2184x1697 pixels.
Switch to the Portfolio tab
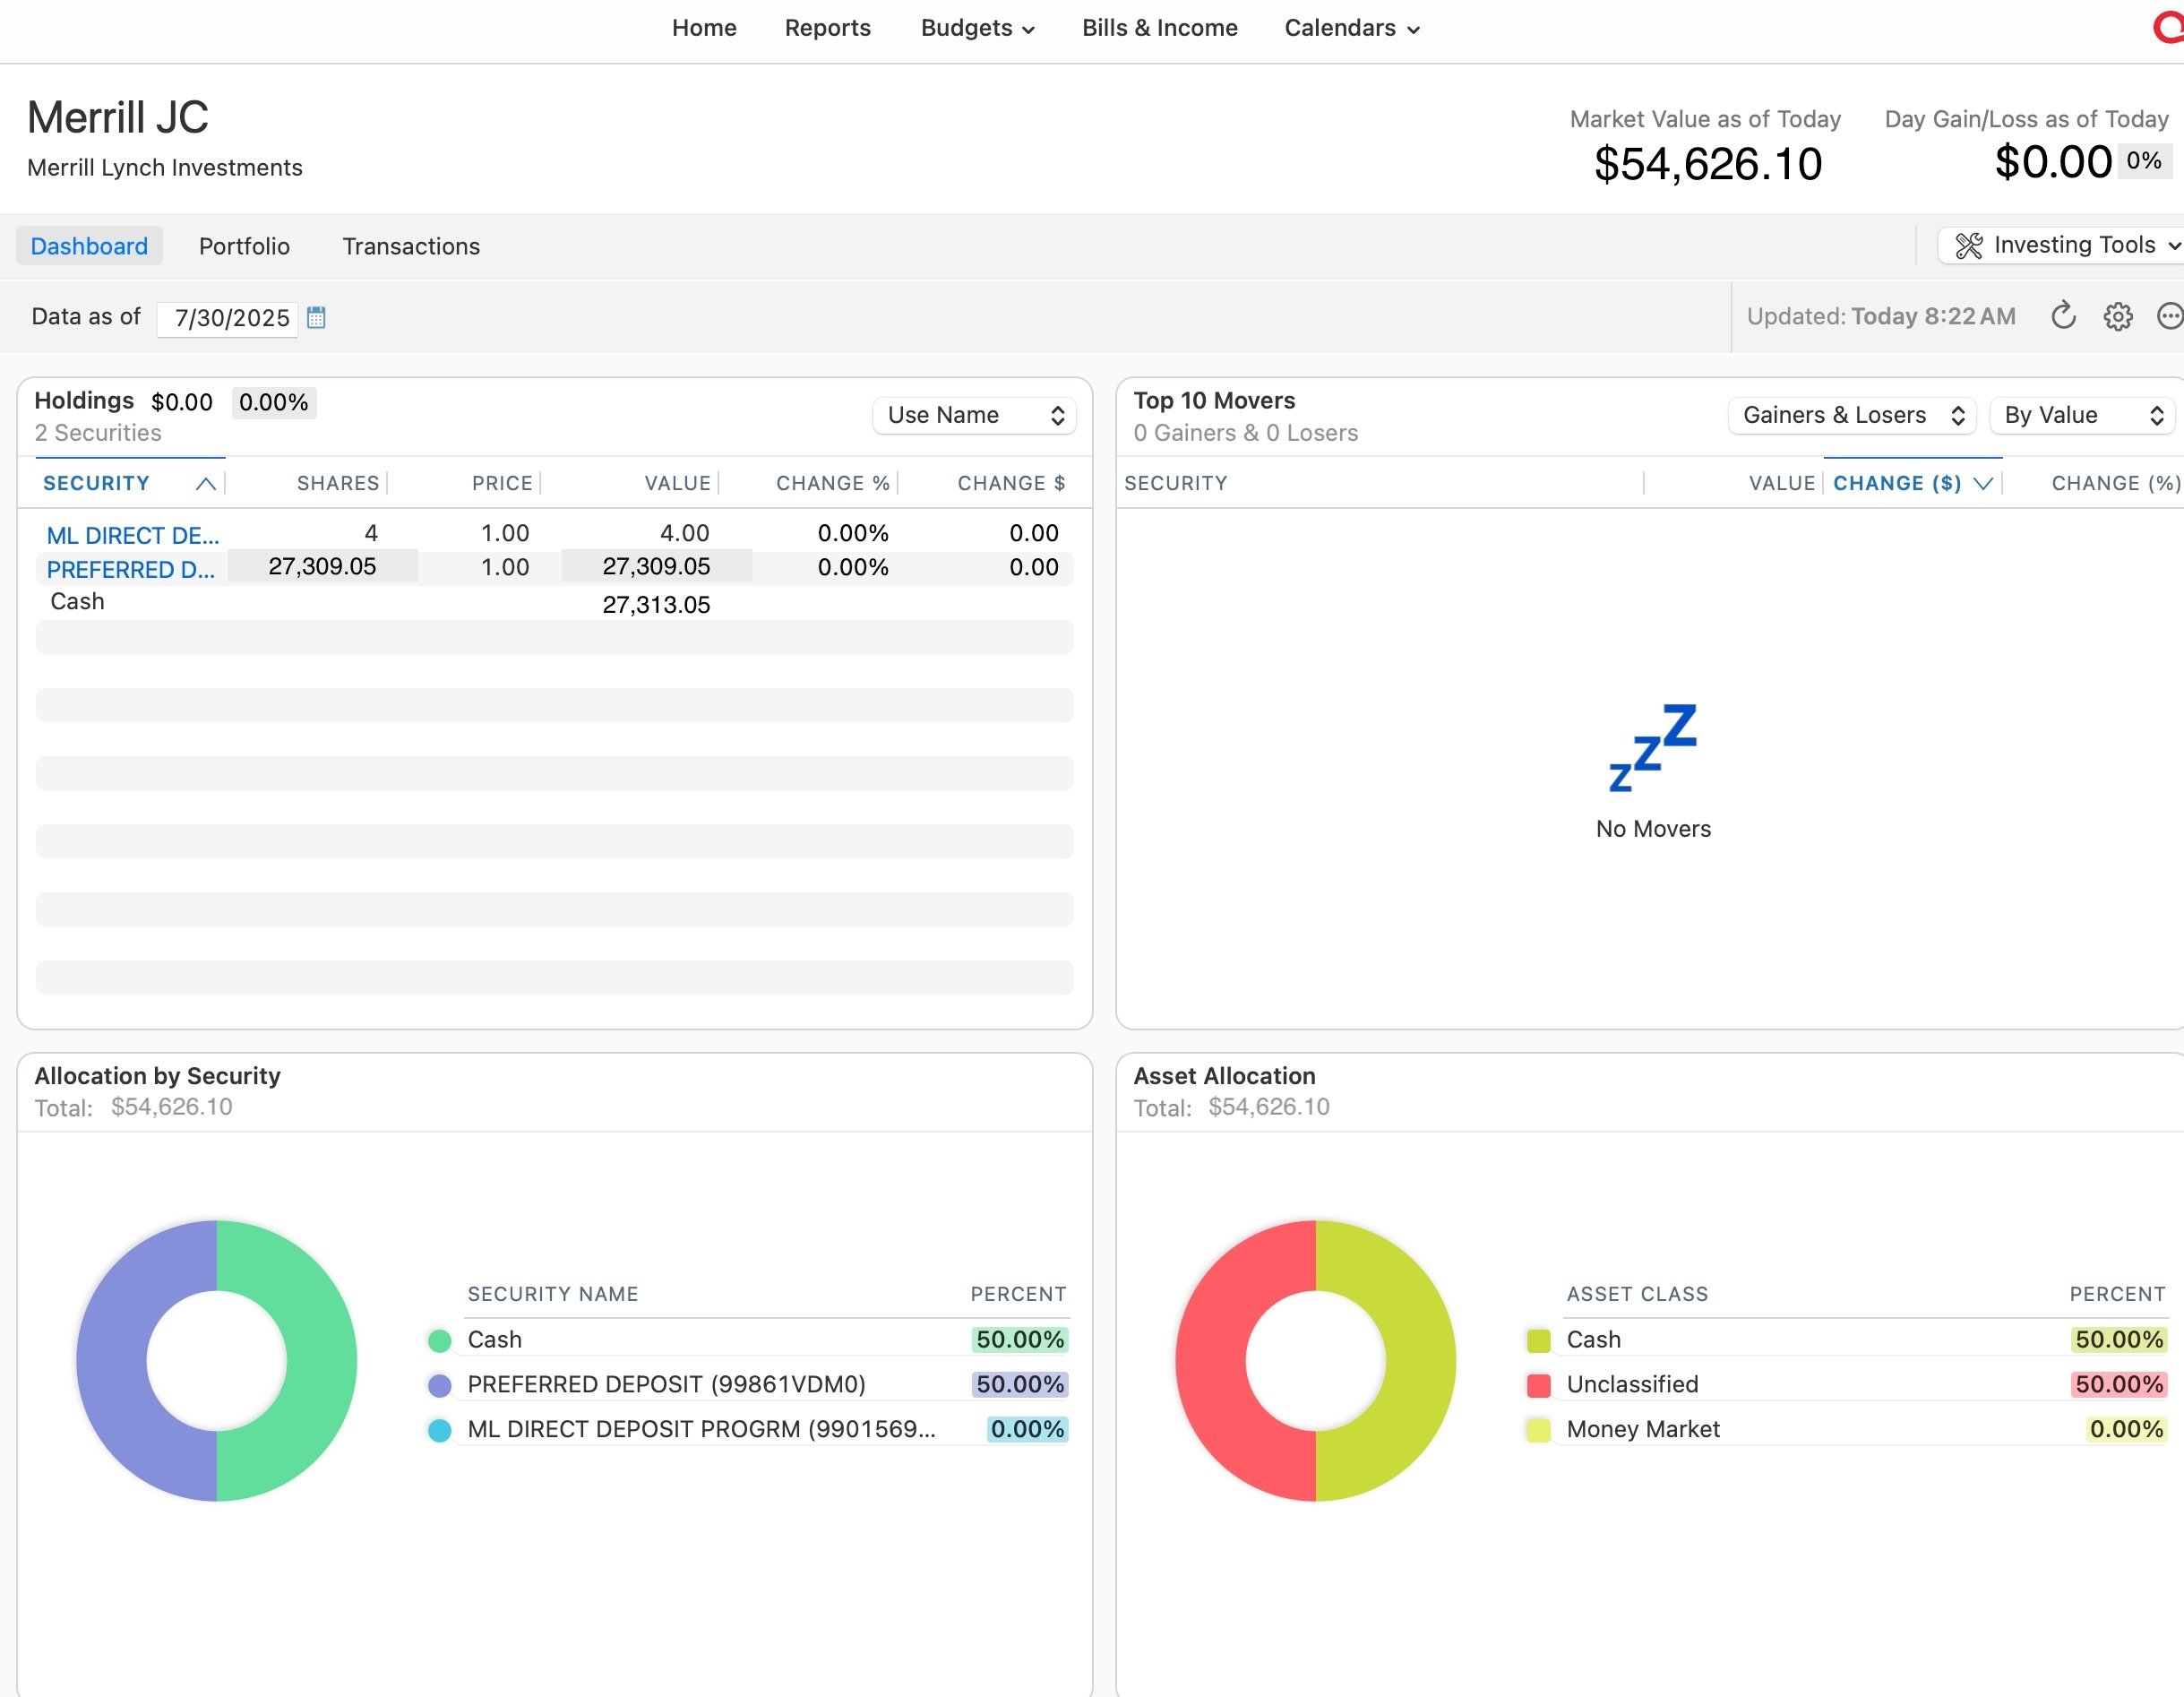pos(244,246)
